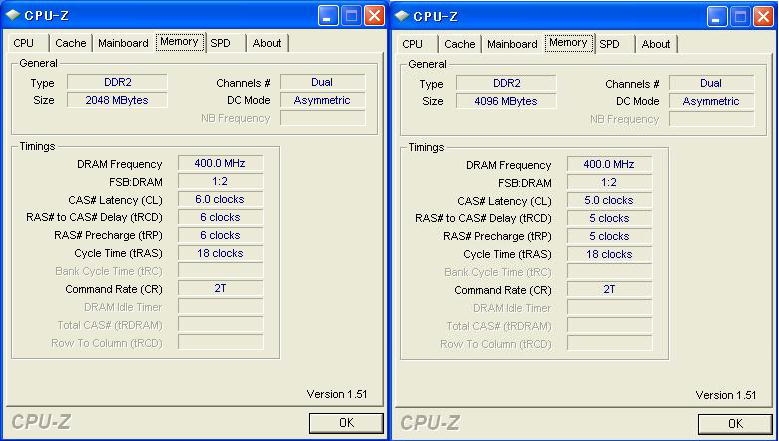The height and width of the screenshot is (441, 779).
Task: Click the 400.0 MHz DRAM Frequency in left window
Action: [x=221, y=163]
